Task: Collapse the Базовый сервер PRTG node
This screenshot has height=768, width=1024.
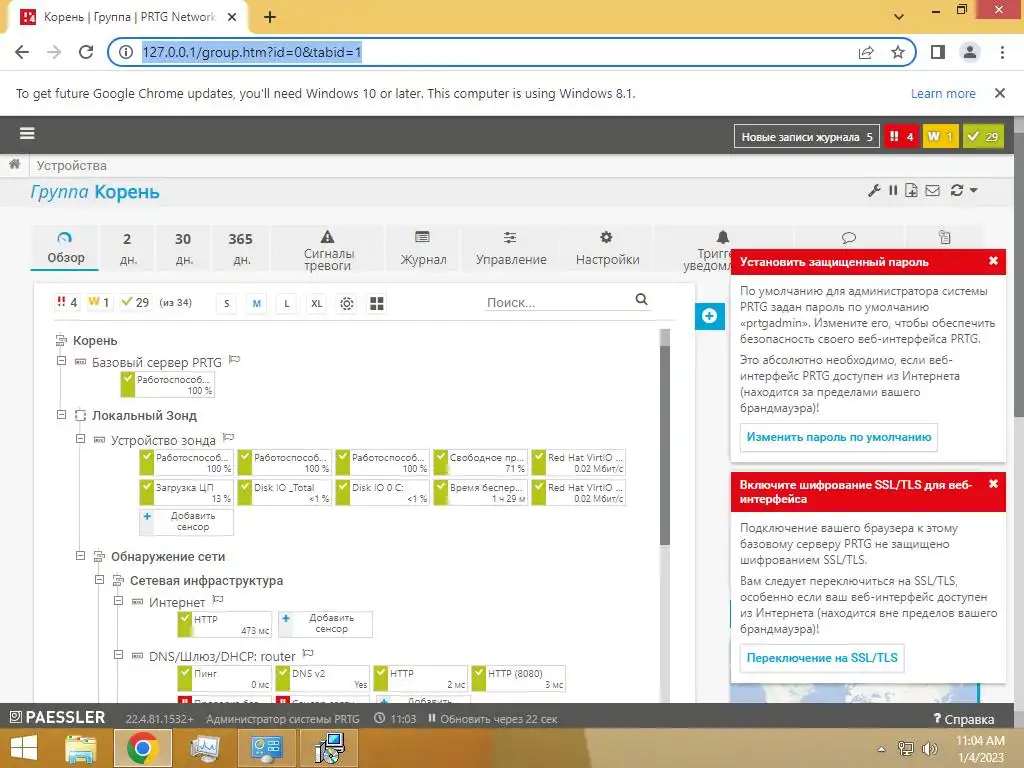Action: [61, 360]
